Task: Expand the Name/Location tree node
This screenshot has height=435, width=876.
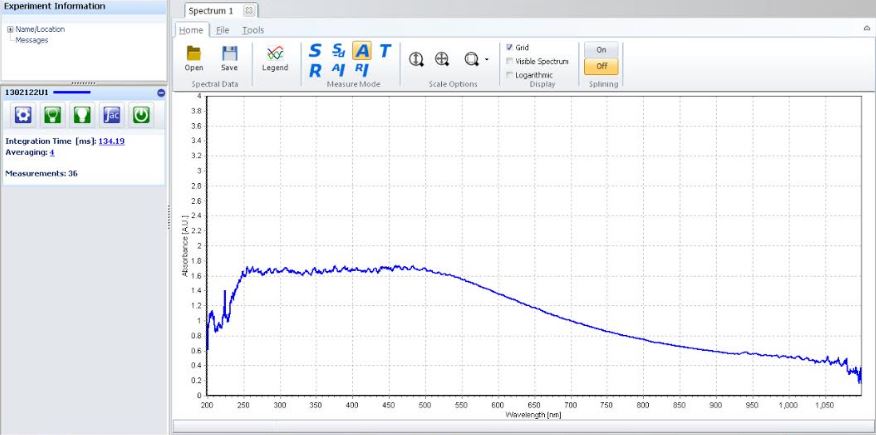Action: [x=10, y=29]
